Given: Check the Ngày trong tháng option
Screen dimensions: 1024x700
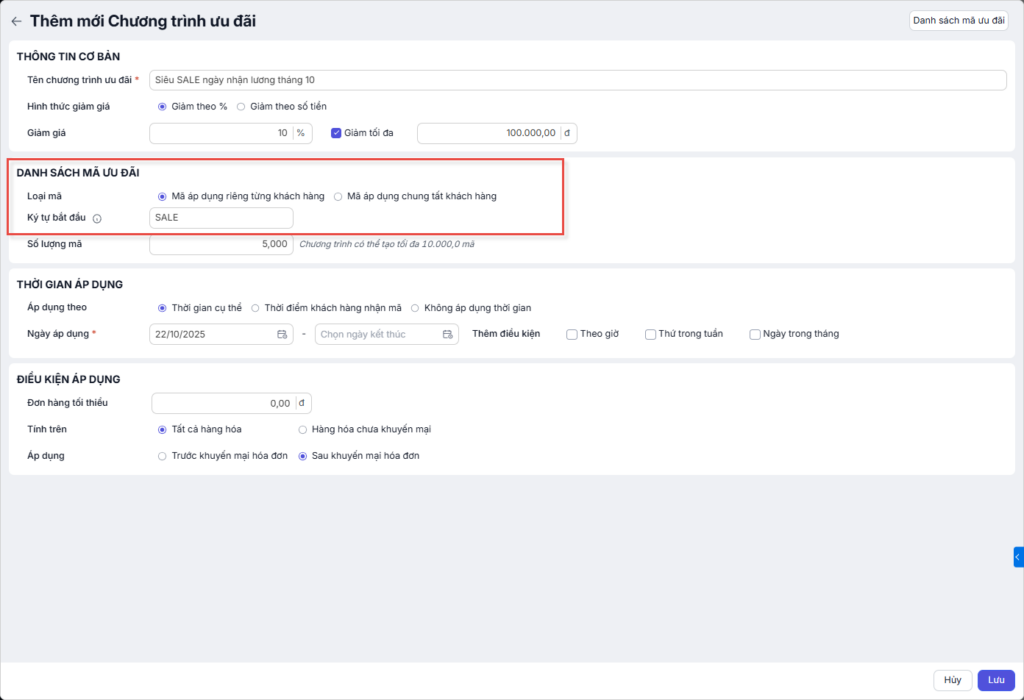Looking at the screenshot, I should 755,334.
